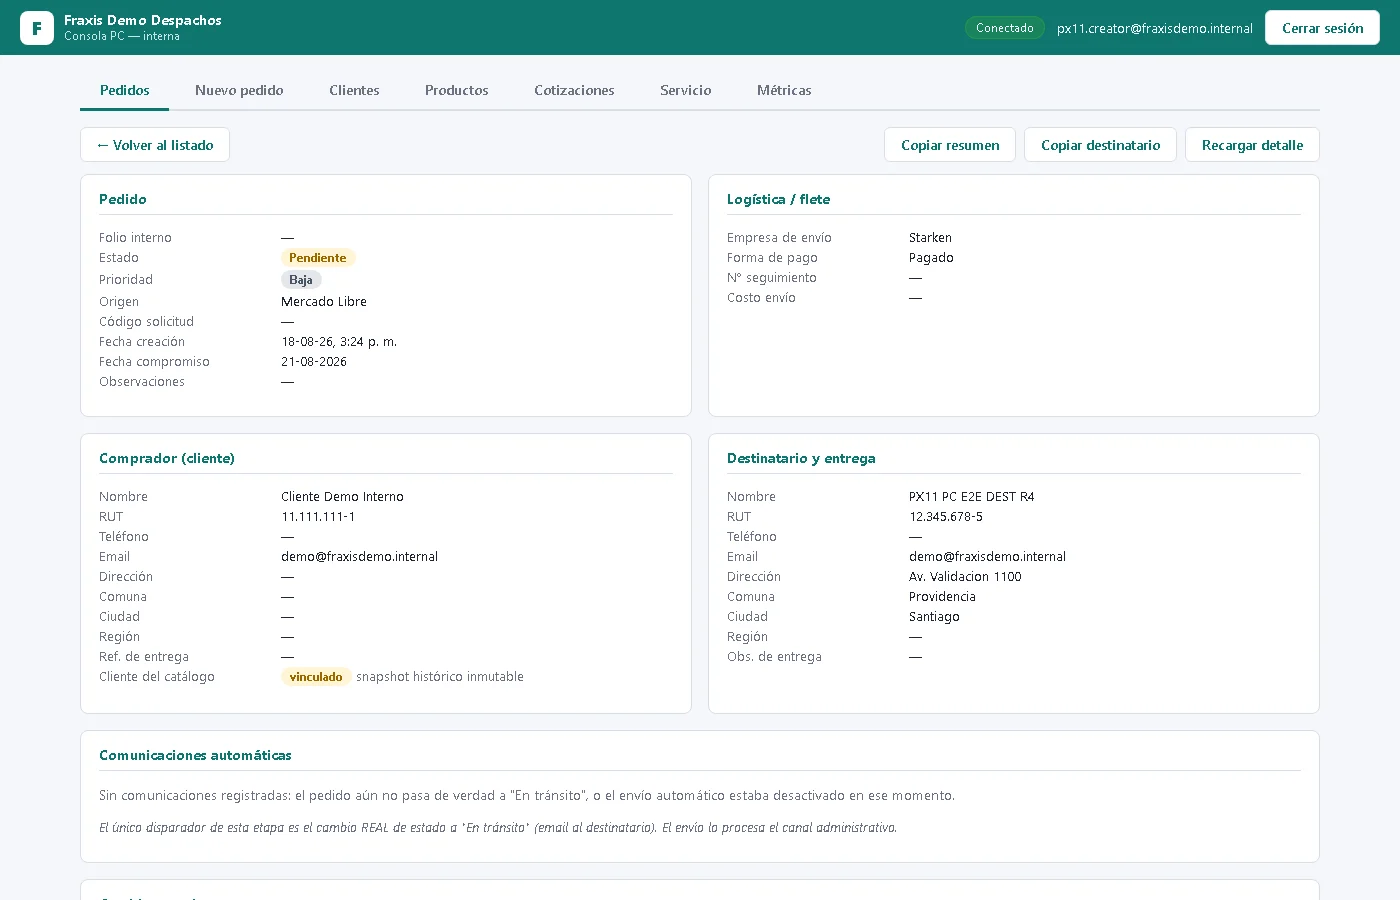Click buyer RUT 11.111.111-1
The width and height of the screenshot is (1400, 900).
coord(318,517)
